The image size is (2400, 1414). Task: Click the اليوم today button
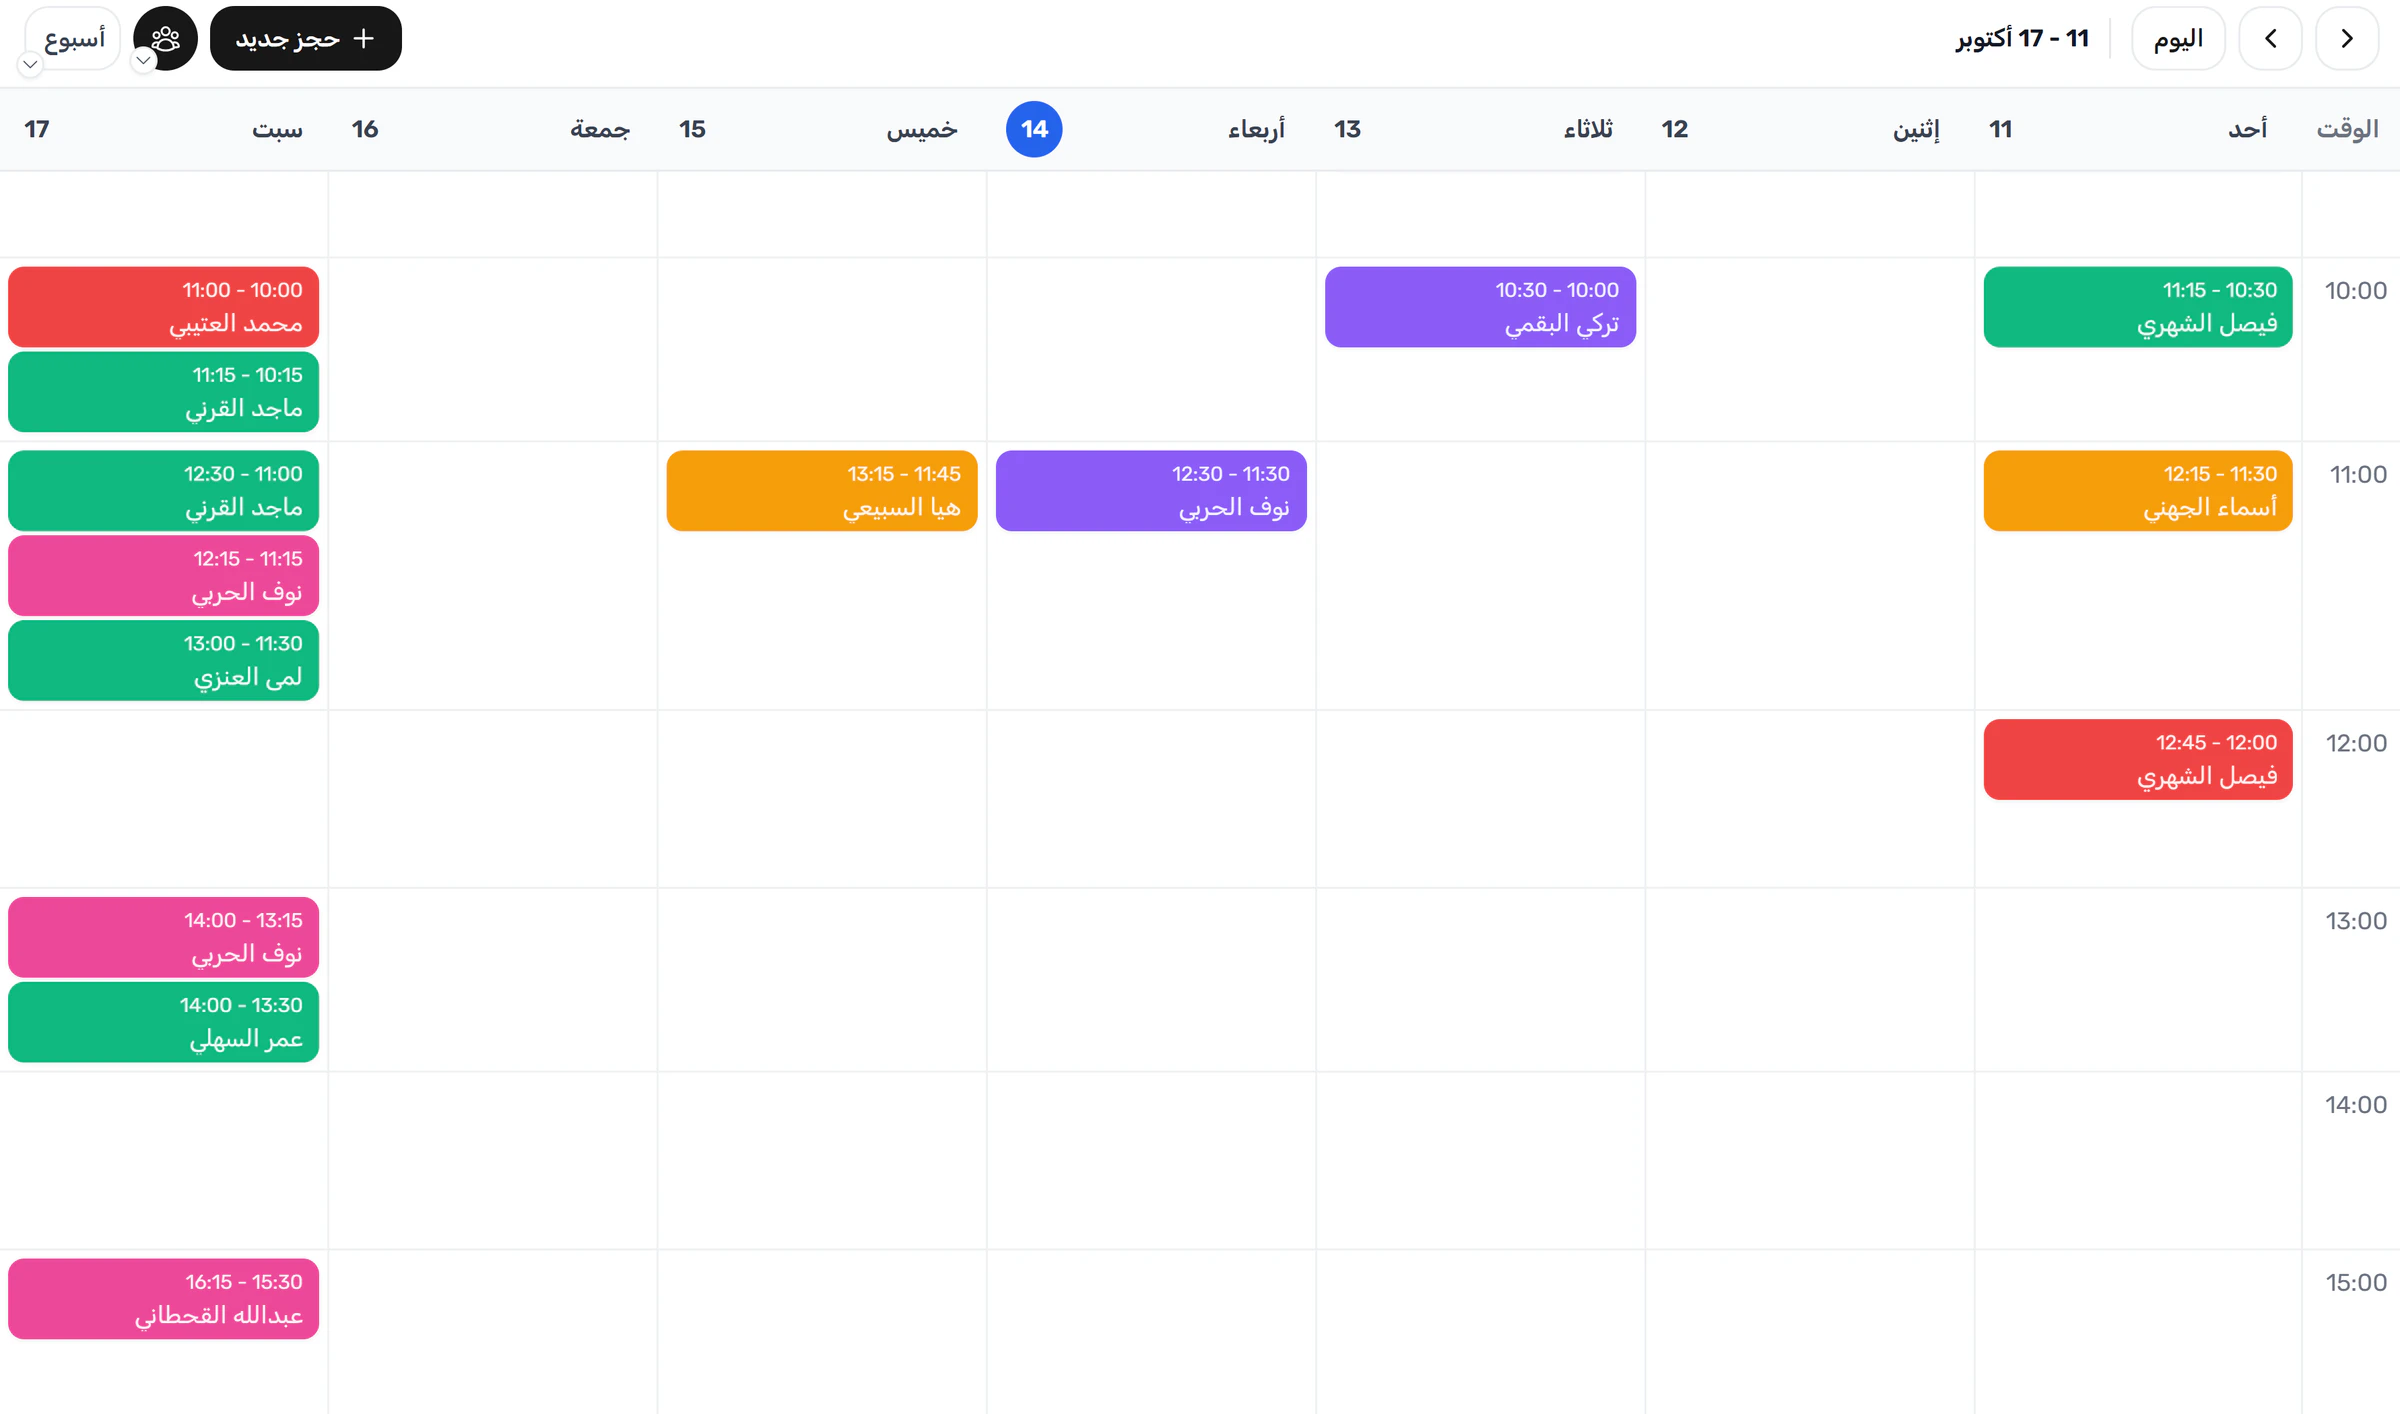[2178, 38]
